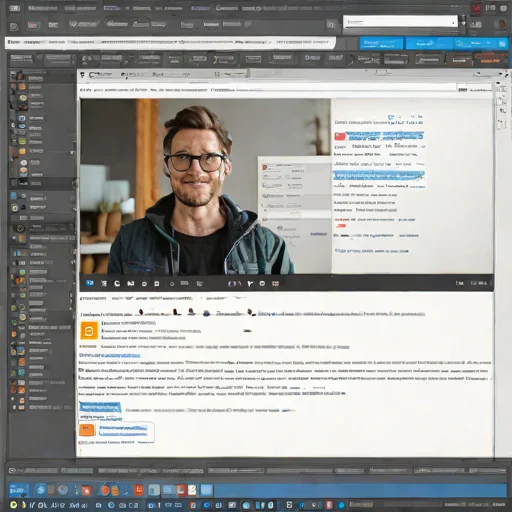Click the red notification icon in the top bar

(x=476, y=8)
